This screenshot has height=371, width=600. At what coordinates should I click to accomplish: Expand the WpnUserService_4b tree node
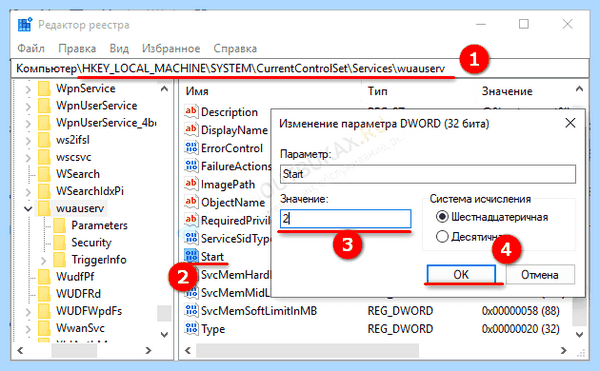tap(28, 123)
